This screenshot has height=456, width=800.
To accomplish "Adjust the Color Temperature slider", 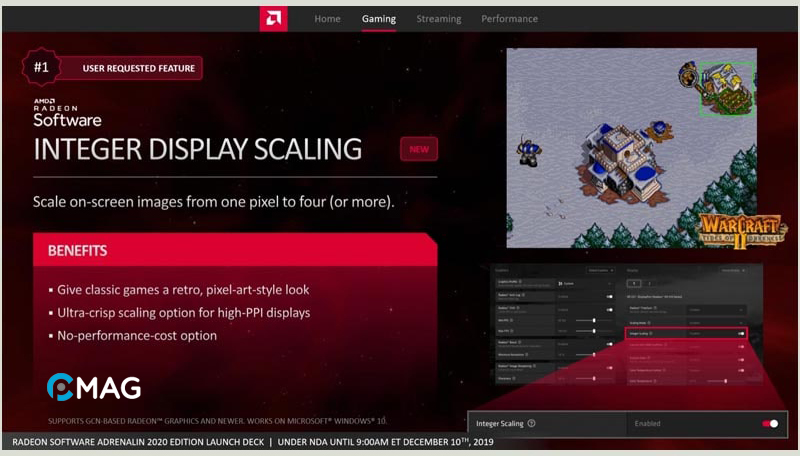I will click(x=726, y=381).
